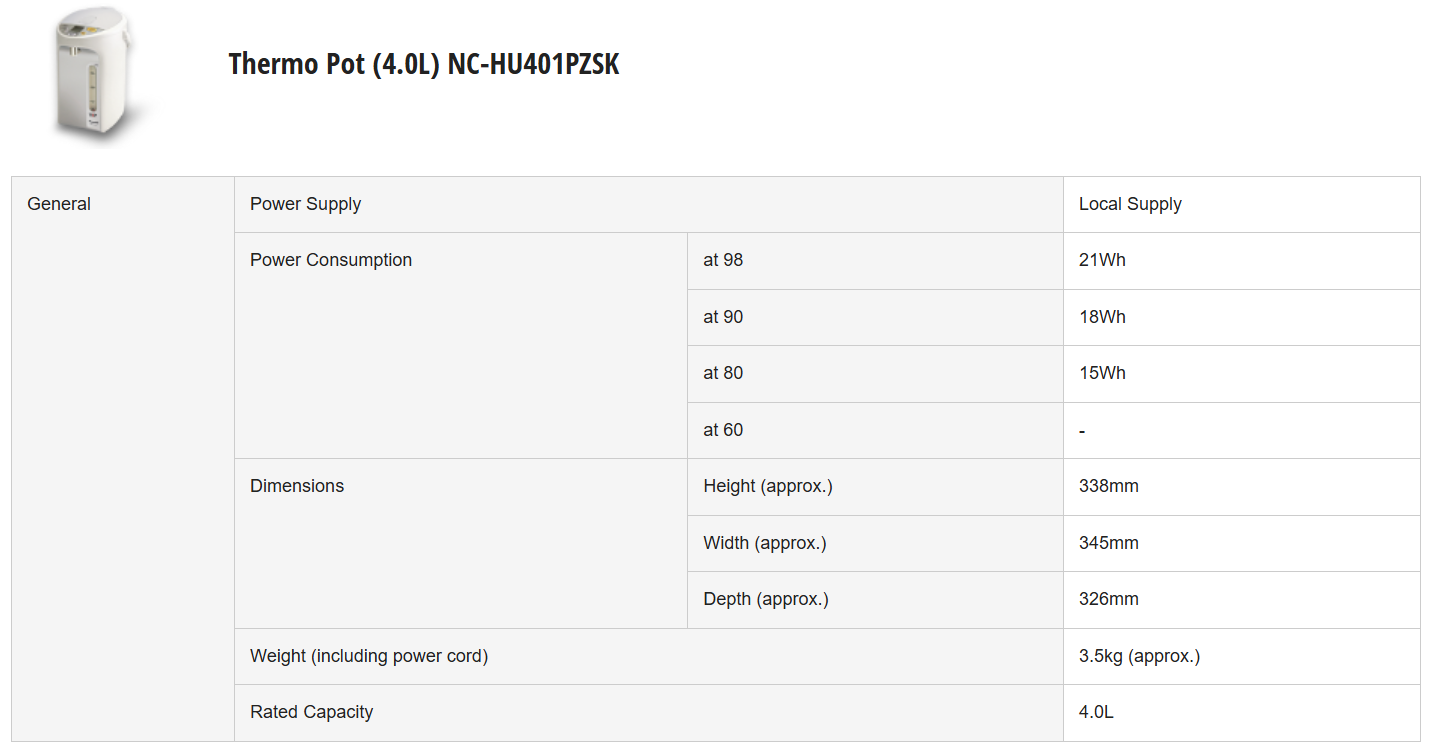The image size is (1432, 751).
Task: Select the Power Consumption label
Action: point(331,260)
